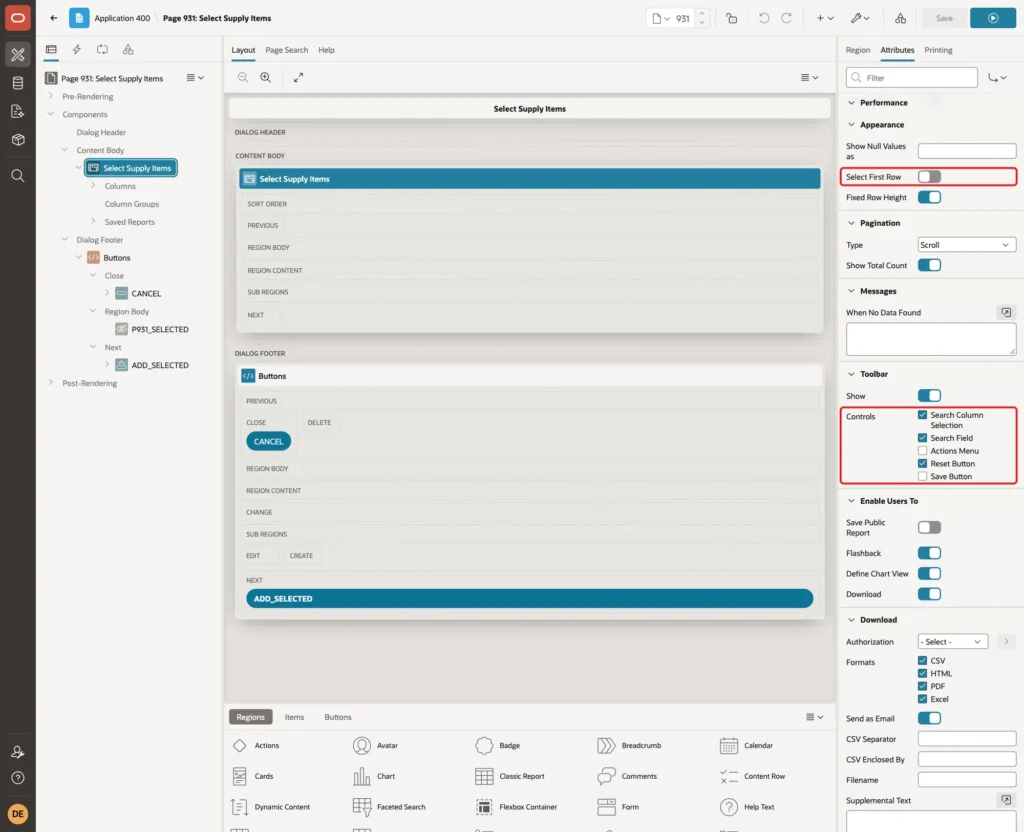
Task: Open SQL Workshop database icon in sidebar
Action: click(18, 83)
